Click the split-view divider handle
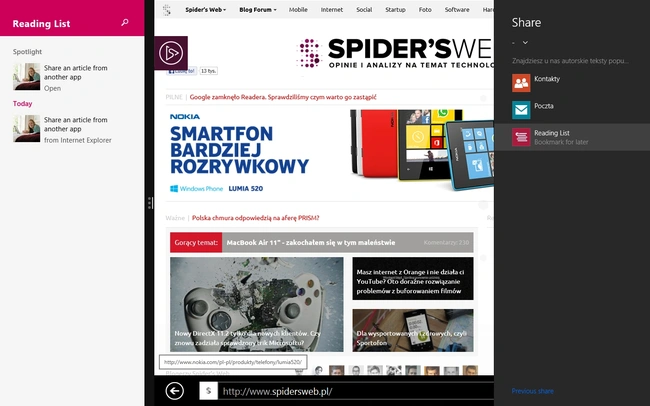The width and height of the screenshot is (650, 406). tap(150, 203)
